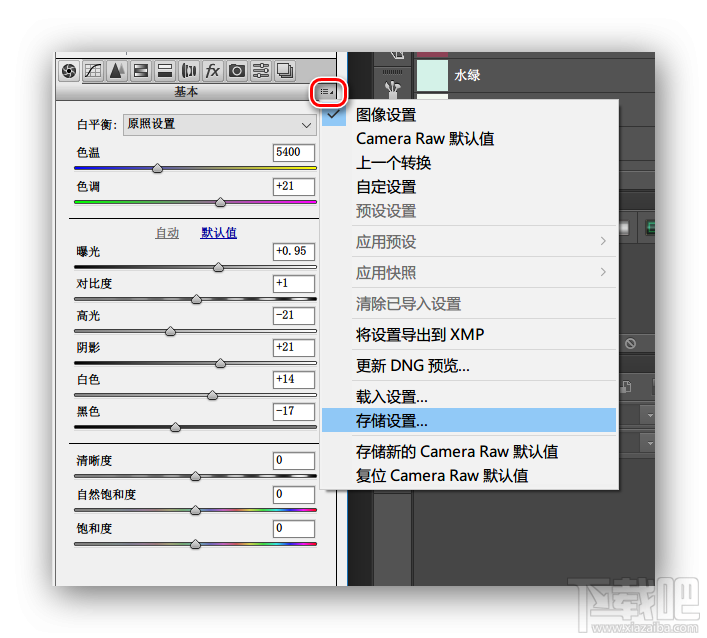The width and height of the screenshot is (707, 638).
Task: Expand the Apply Snapshot submenu arrow
Action: [603, 272]
